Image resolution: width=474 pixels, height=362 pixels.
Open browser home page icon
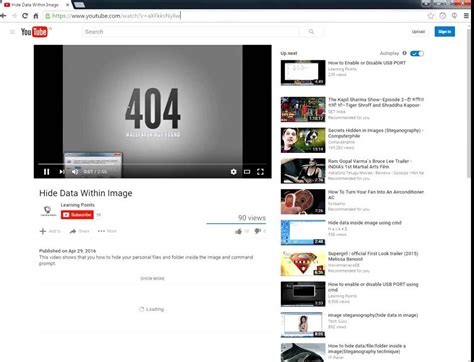36,16
